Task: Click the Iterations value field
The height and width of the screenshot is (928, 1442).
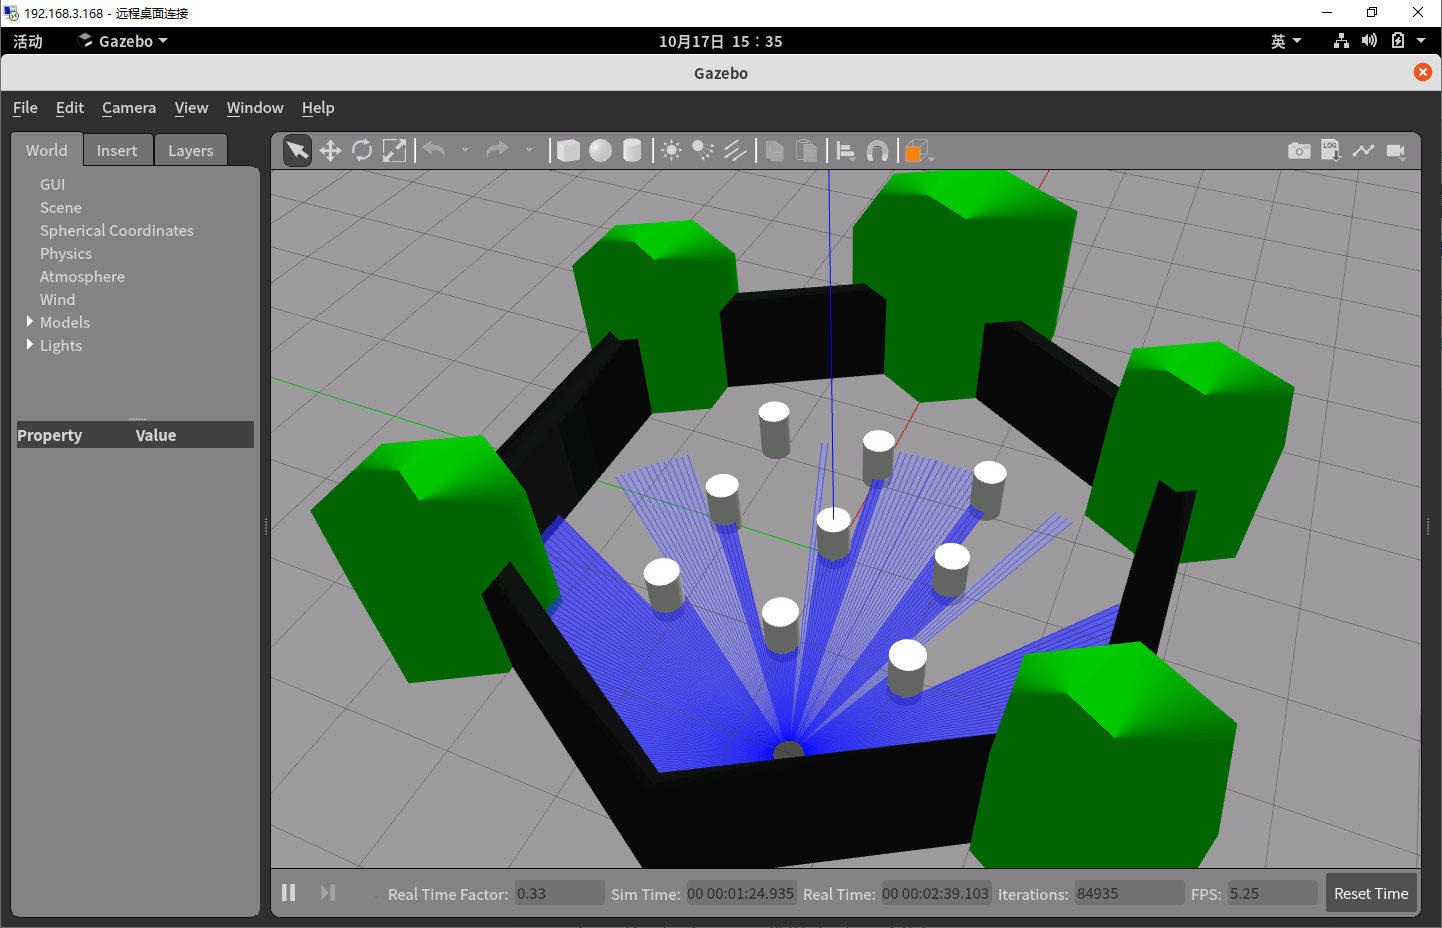Action: (x=1129, y=893)
